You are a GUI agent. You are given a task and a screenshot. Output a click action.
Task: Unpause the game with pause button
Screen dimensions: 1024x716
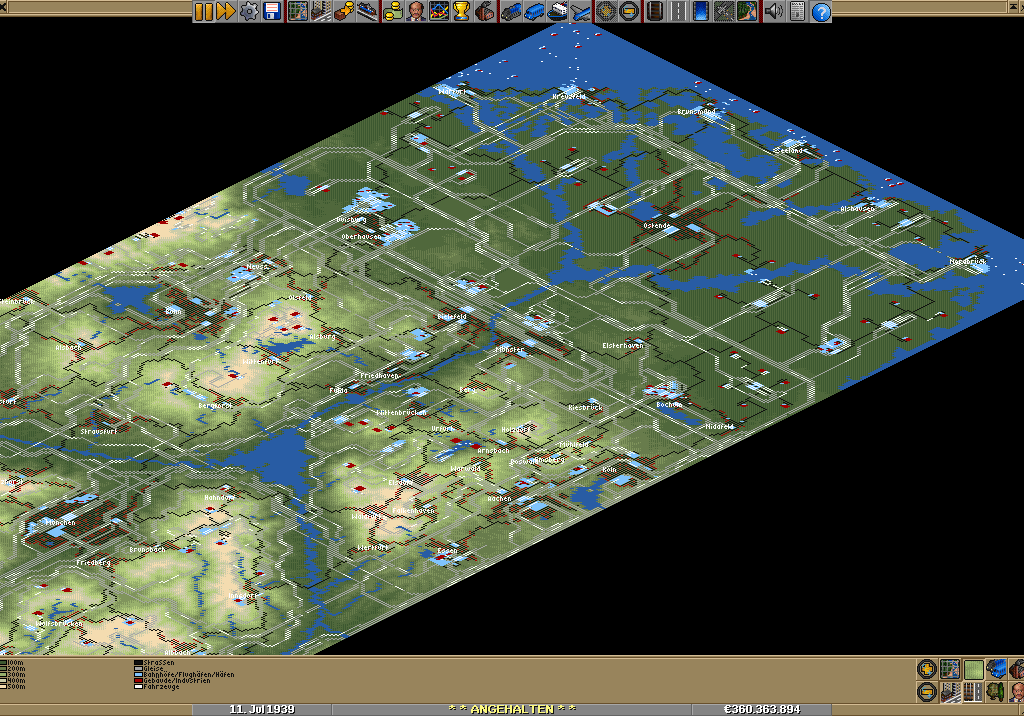point(203,12)
